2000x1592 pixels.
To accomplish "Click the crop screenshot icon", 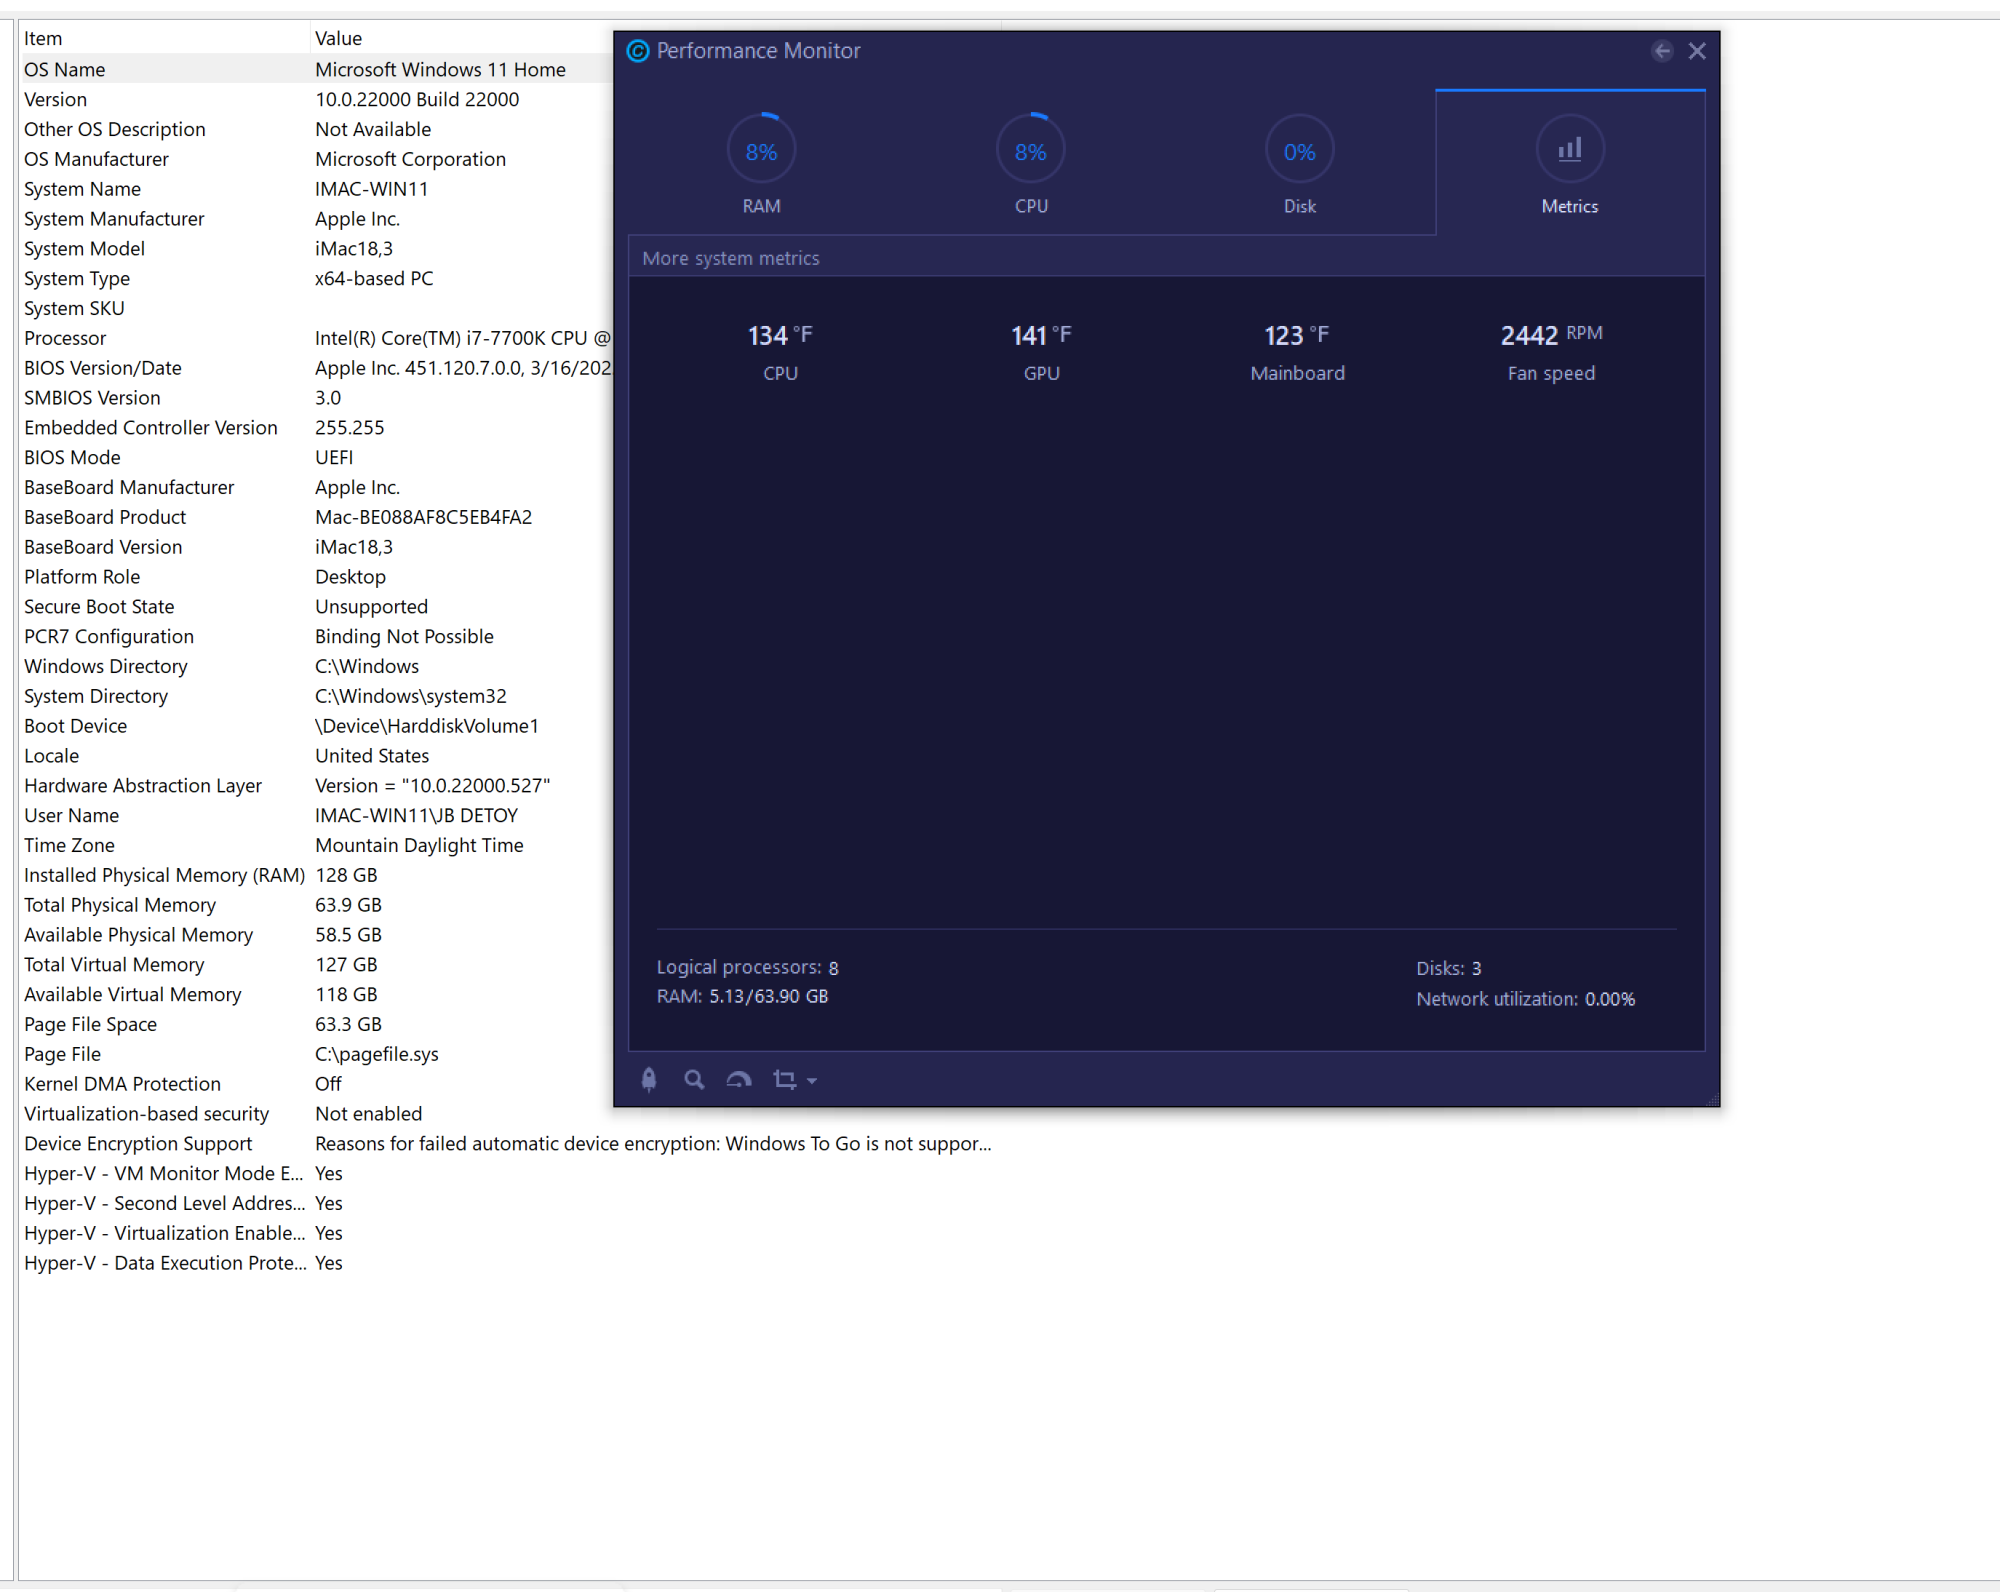I will tap(784, 1080).
